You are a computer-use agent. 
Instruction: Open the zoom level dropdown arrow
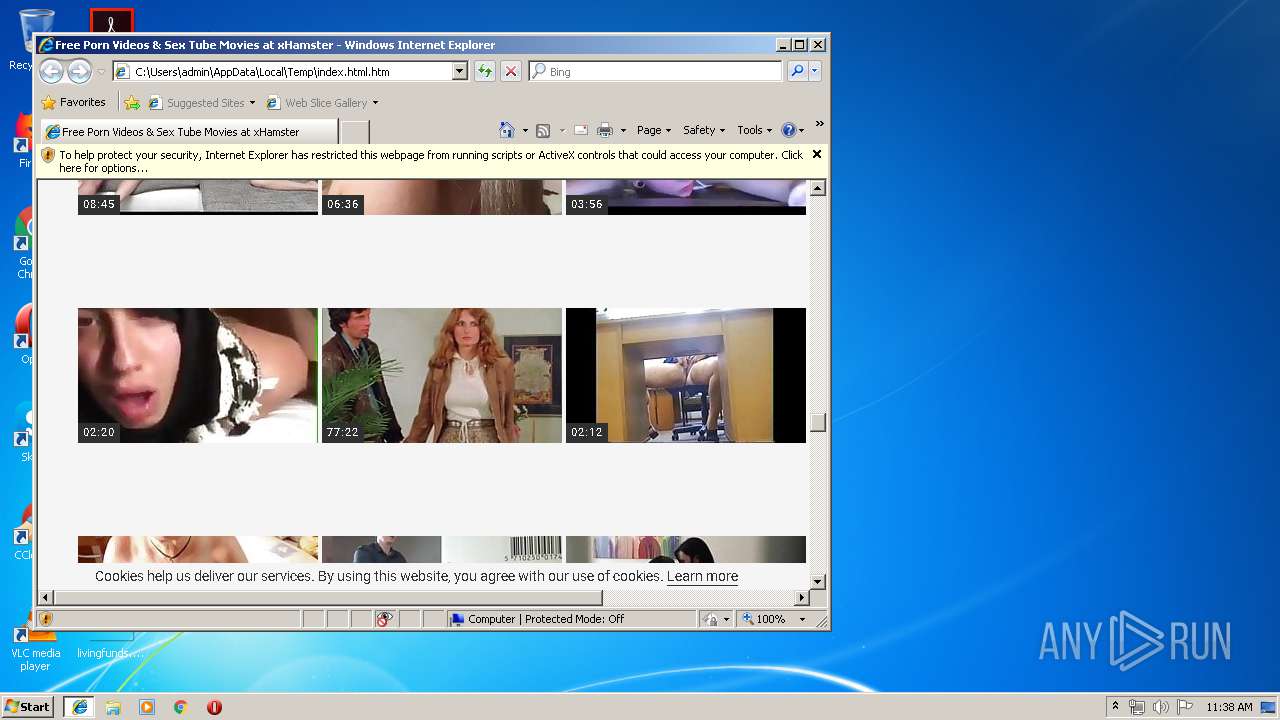coord(802,619)
